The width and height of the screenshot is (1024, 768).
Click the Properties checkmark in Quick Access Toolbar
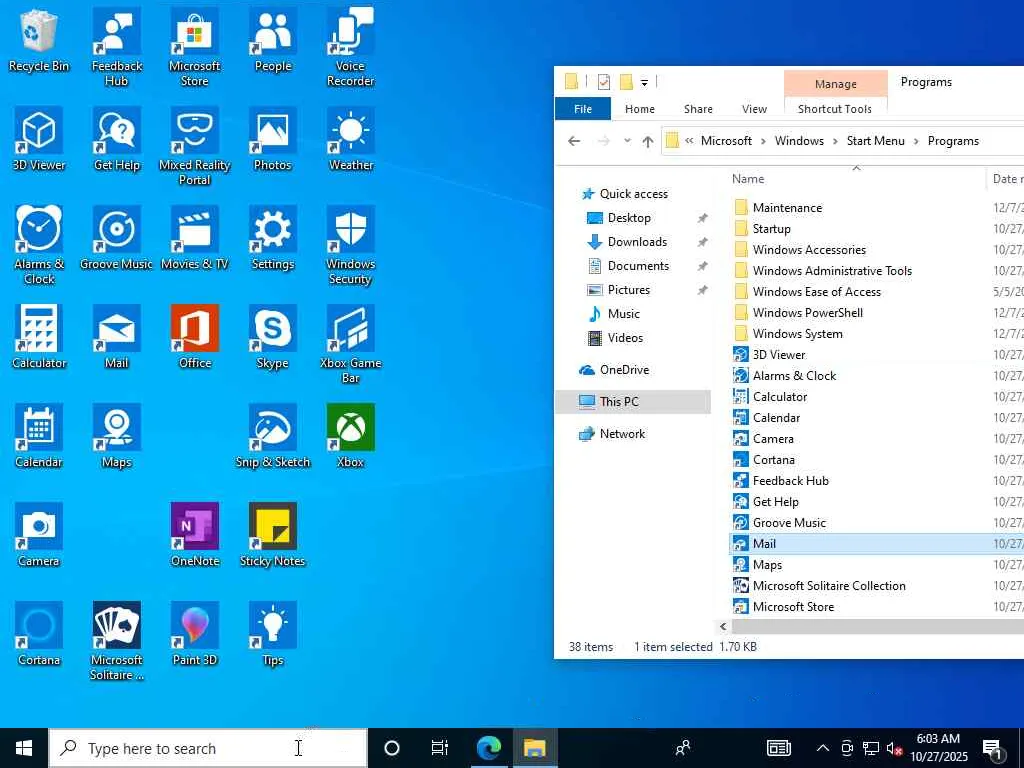pos(603,82)
